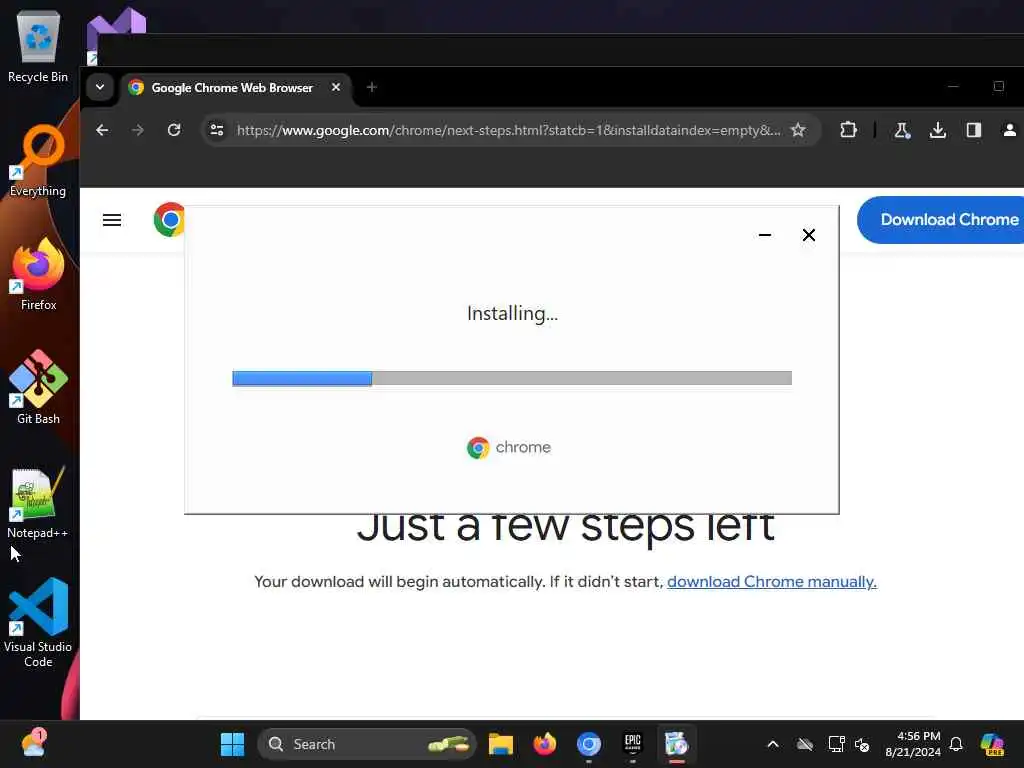This screenshot has width=1024, height=768.
Task: Click the Download Chrome button
Action: [941, 220]
